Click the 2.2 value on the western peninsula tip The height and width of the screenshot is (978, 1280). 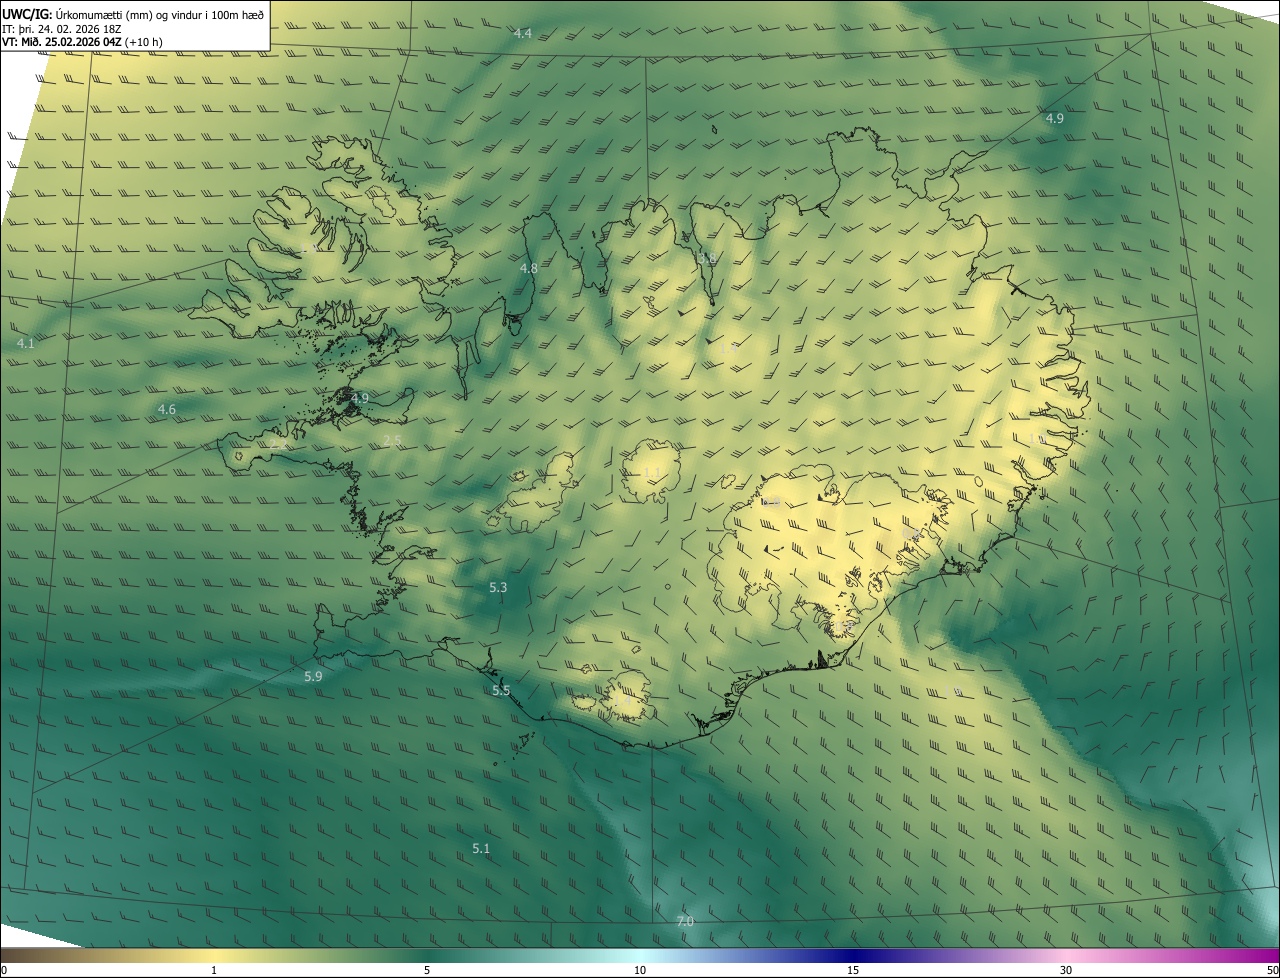point(279,443)
